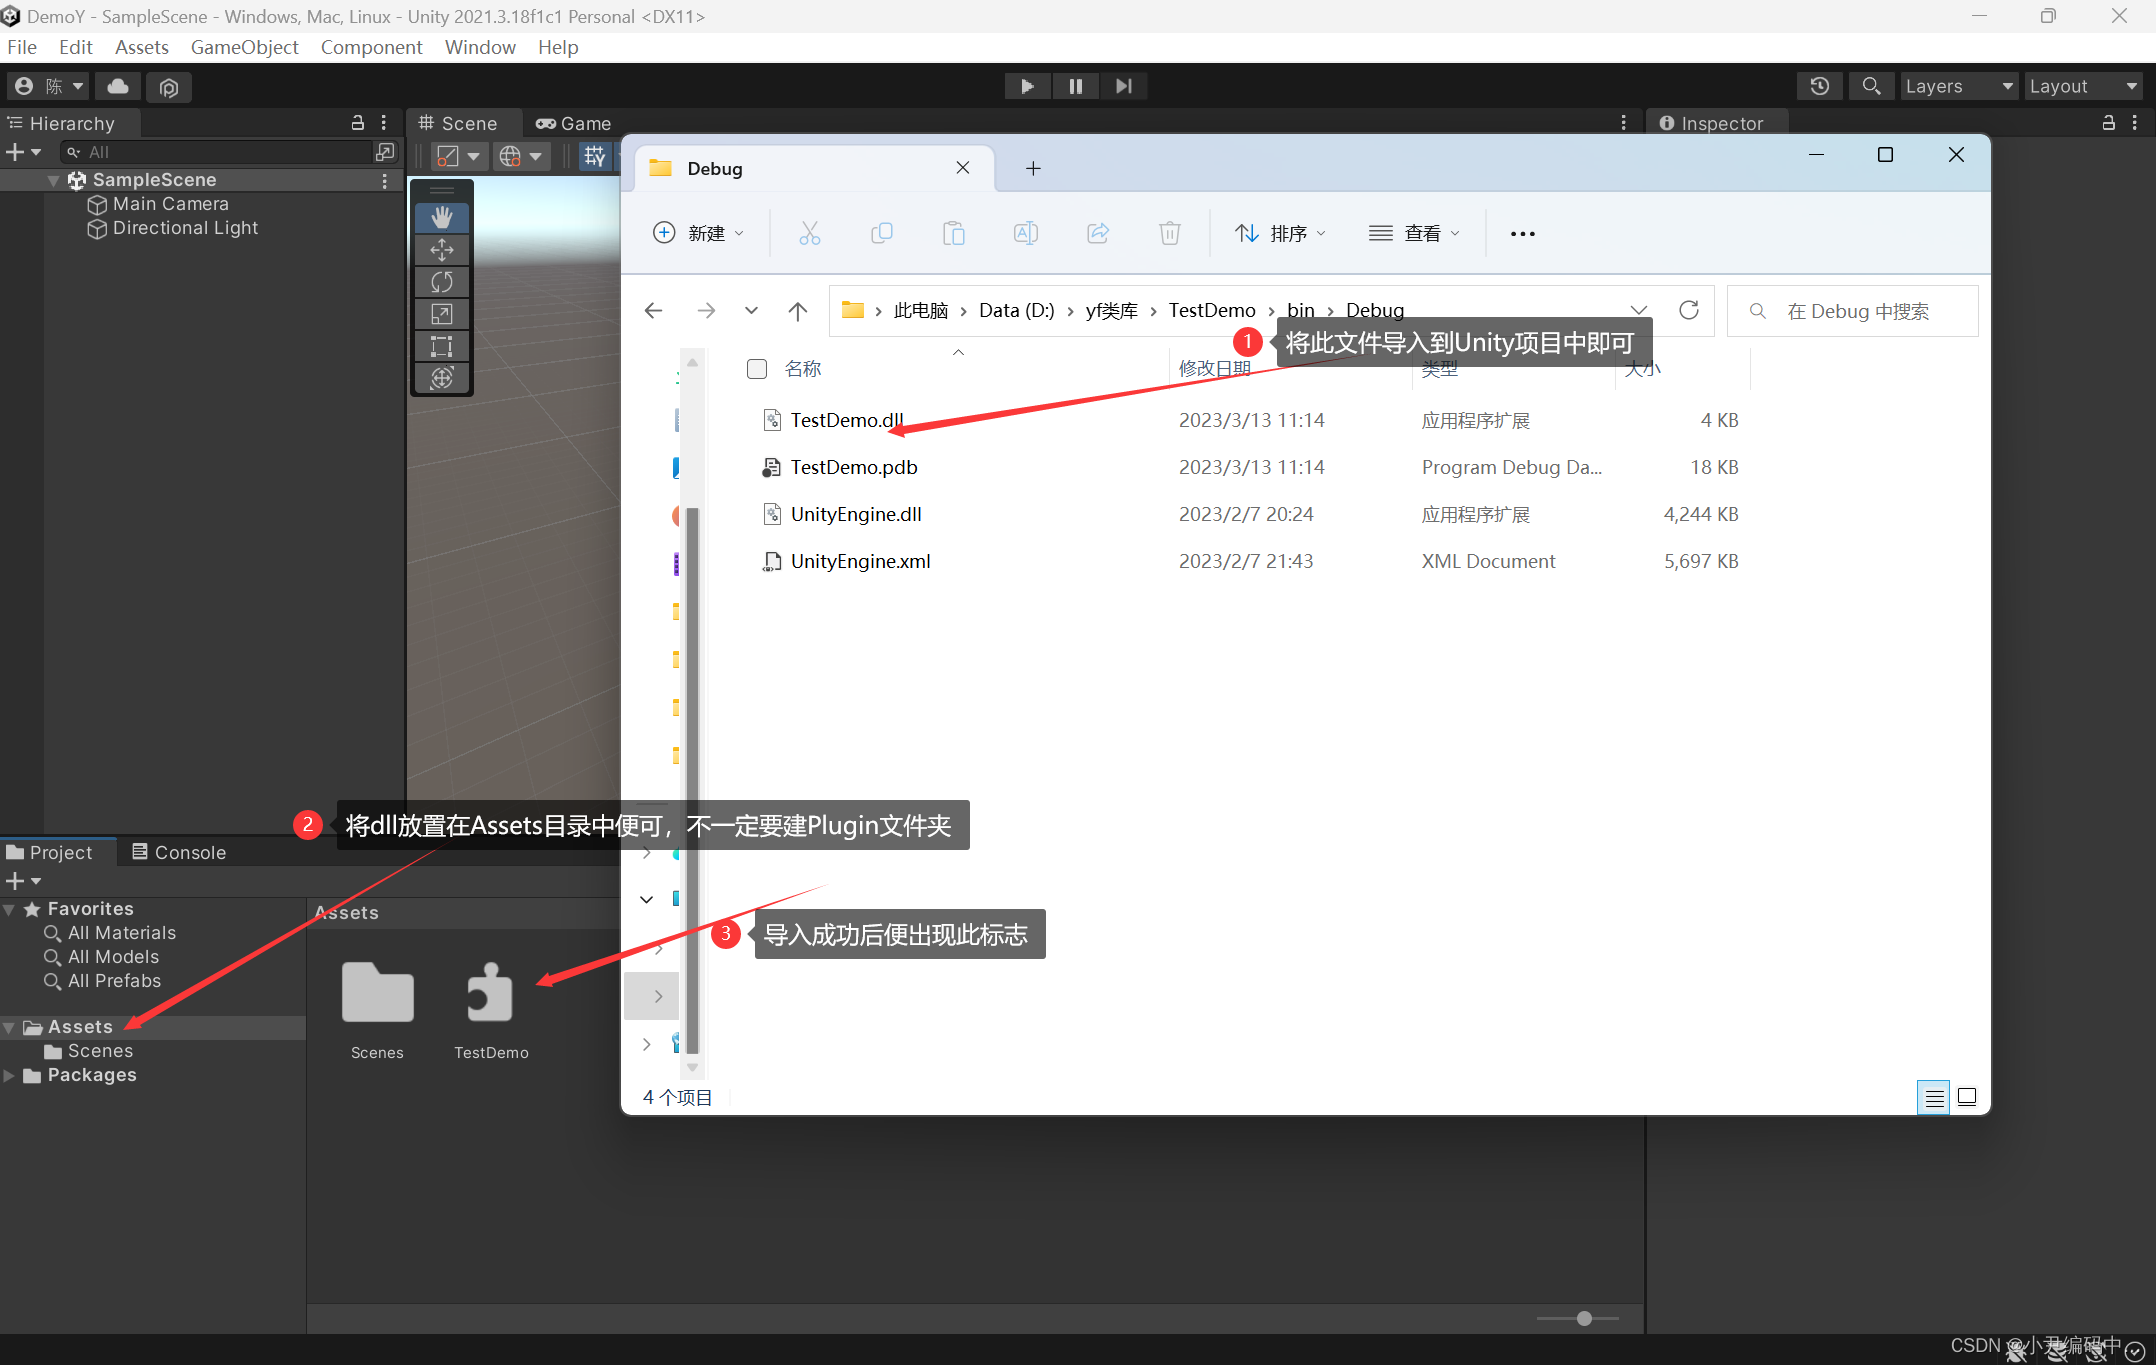Screen dimensions: 2156x1365
Task: Open the Unity global search icon
Action: (x=1871, y=86)
